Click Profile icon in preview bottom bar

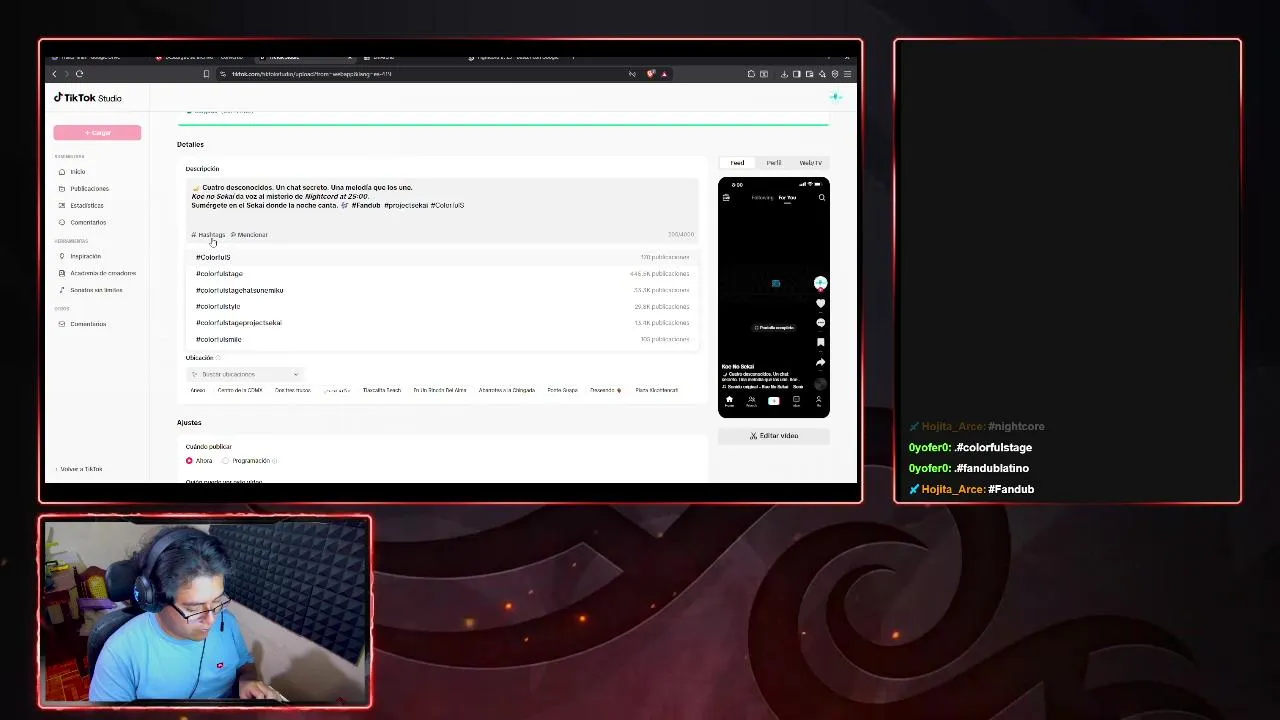point(818,401)
